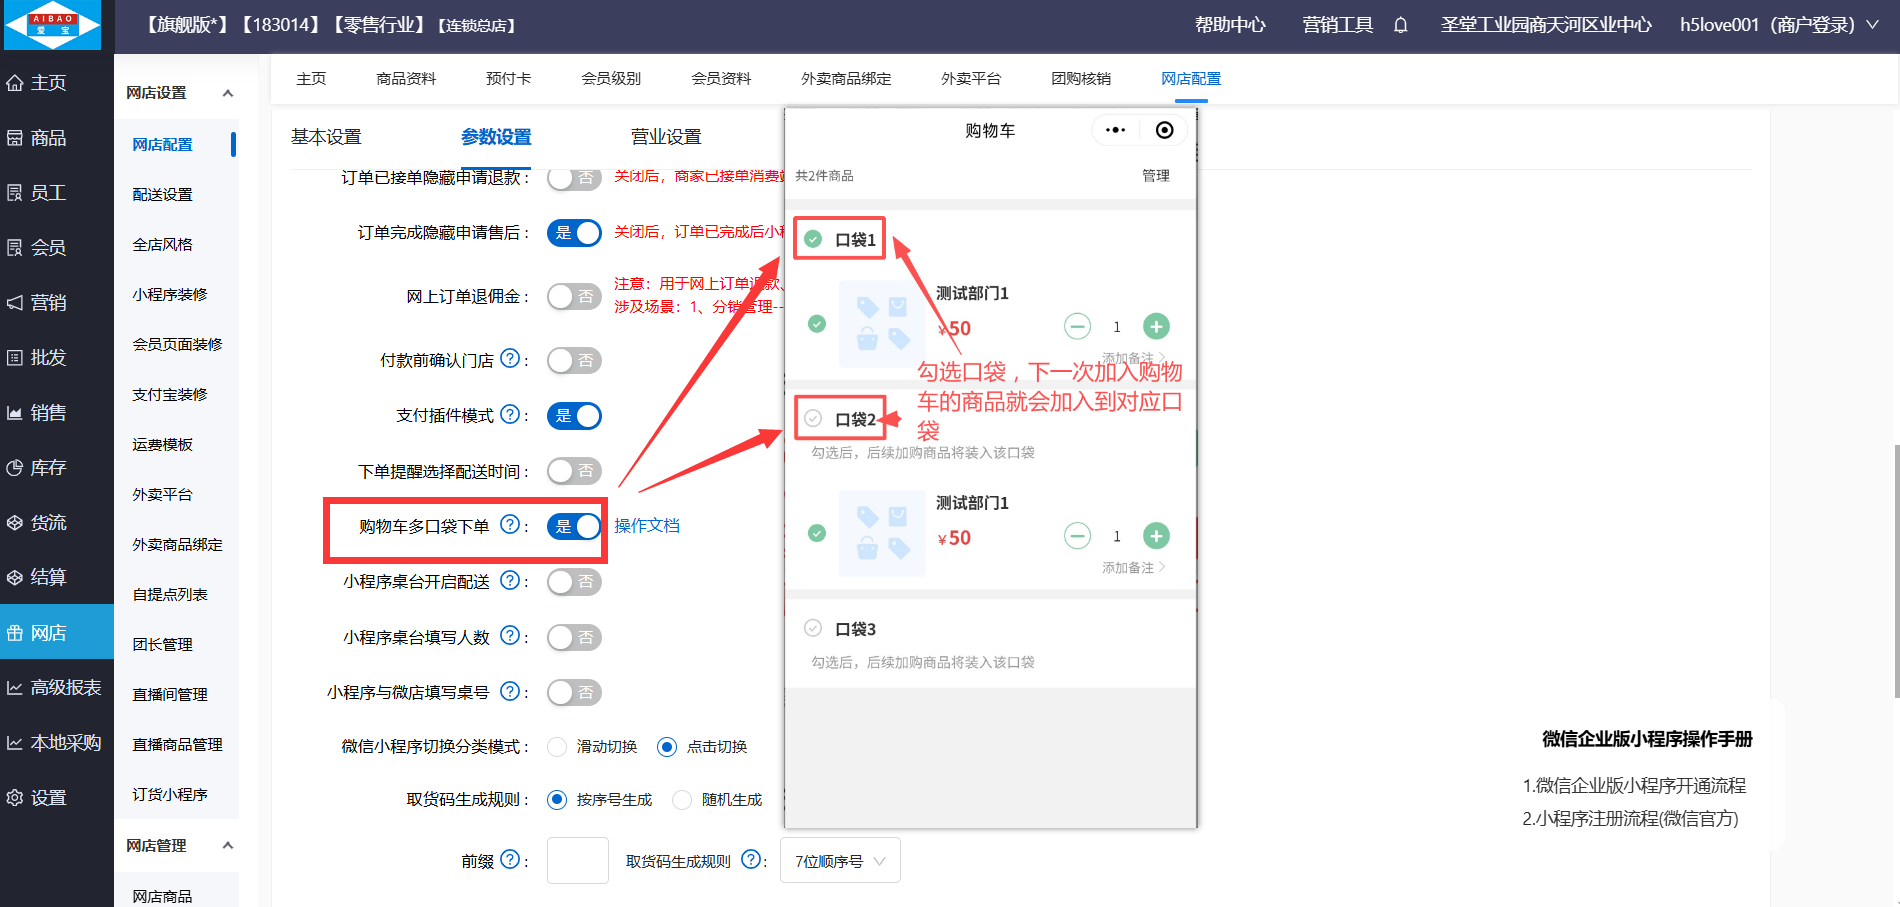
Task: Open the 会员资料 top tab
Action: (720, 78)
